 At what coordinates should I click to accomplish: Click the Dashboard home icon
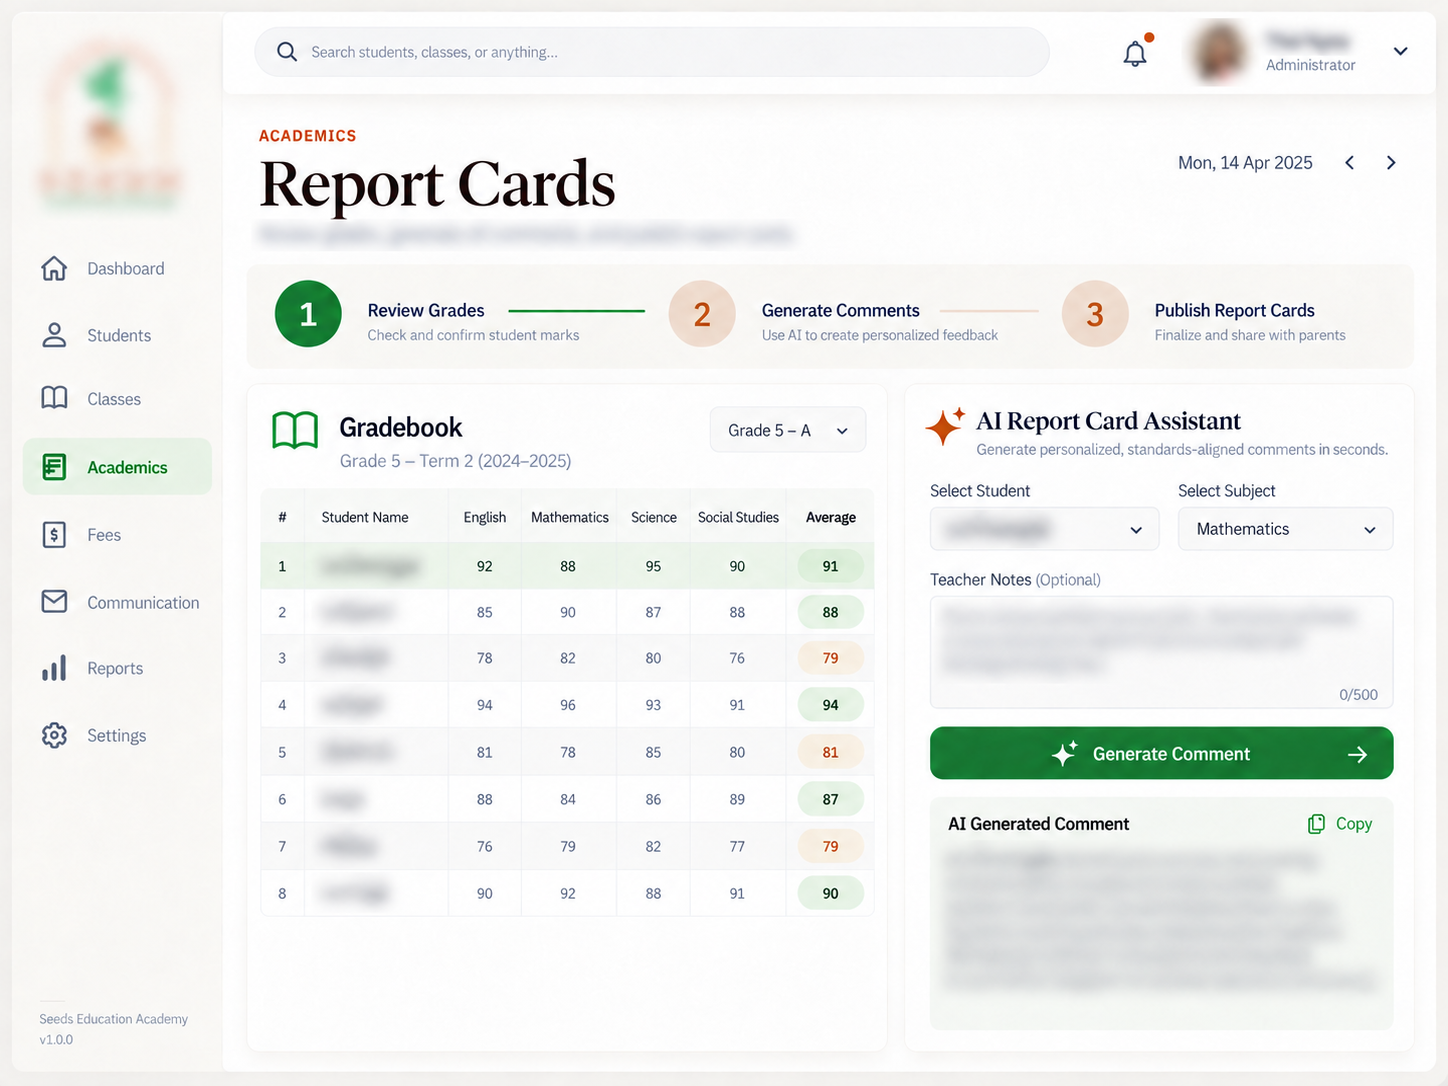pos(54,268)
